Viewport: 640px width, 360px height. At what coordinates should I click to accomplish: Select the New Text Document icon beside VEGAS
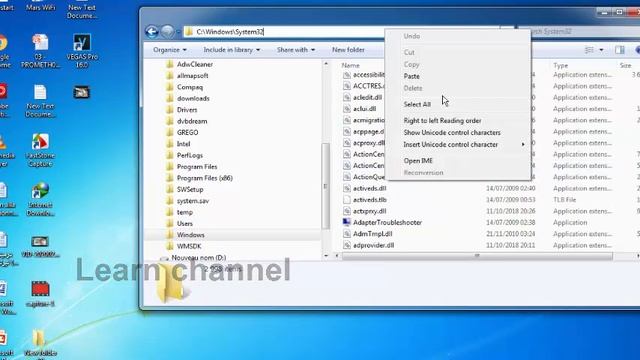point(40,100)
